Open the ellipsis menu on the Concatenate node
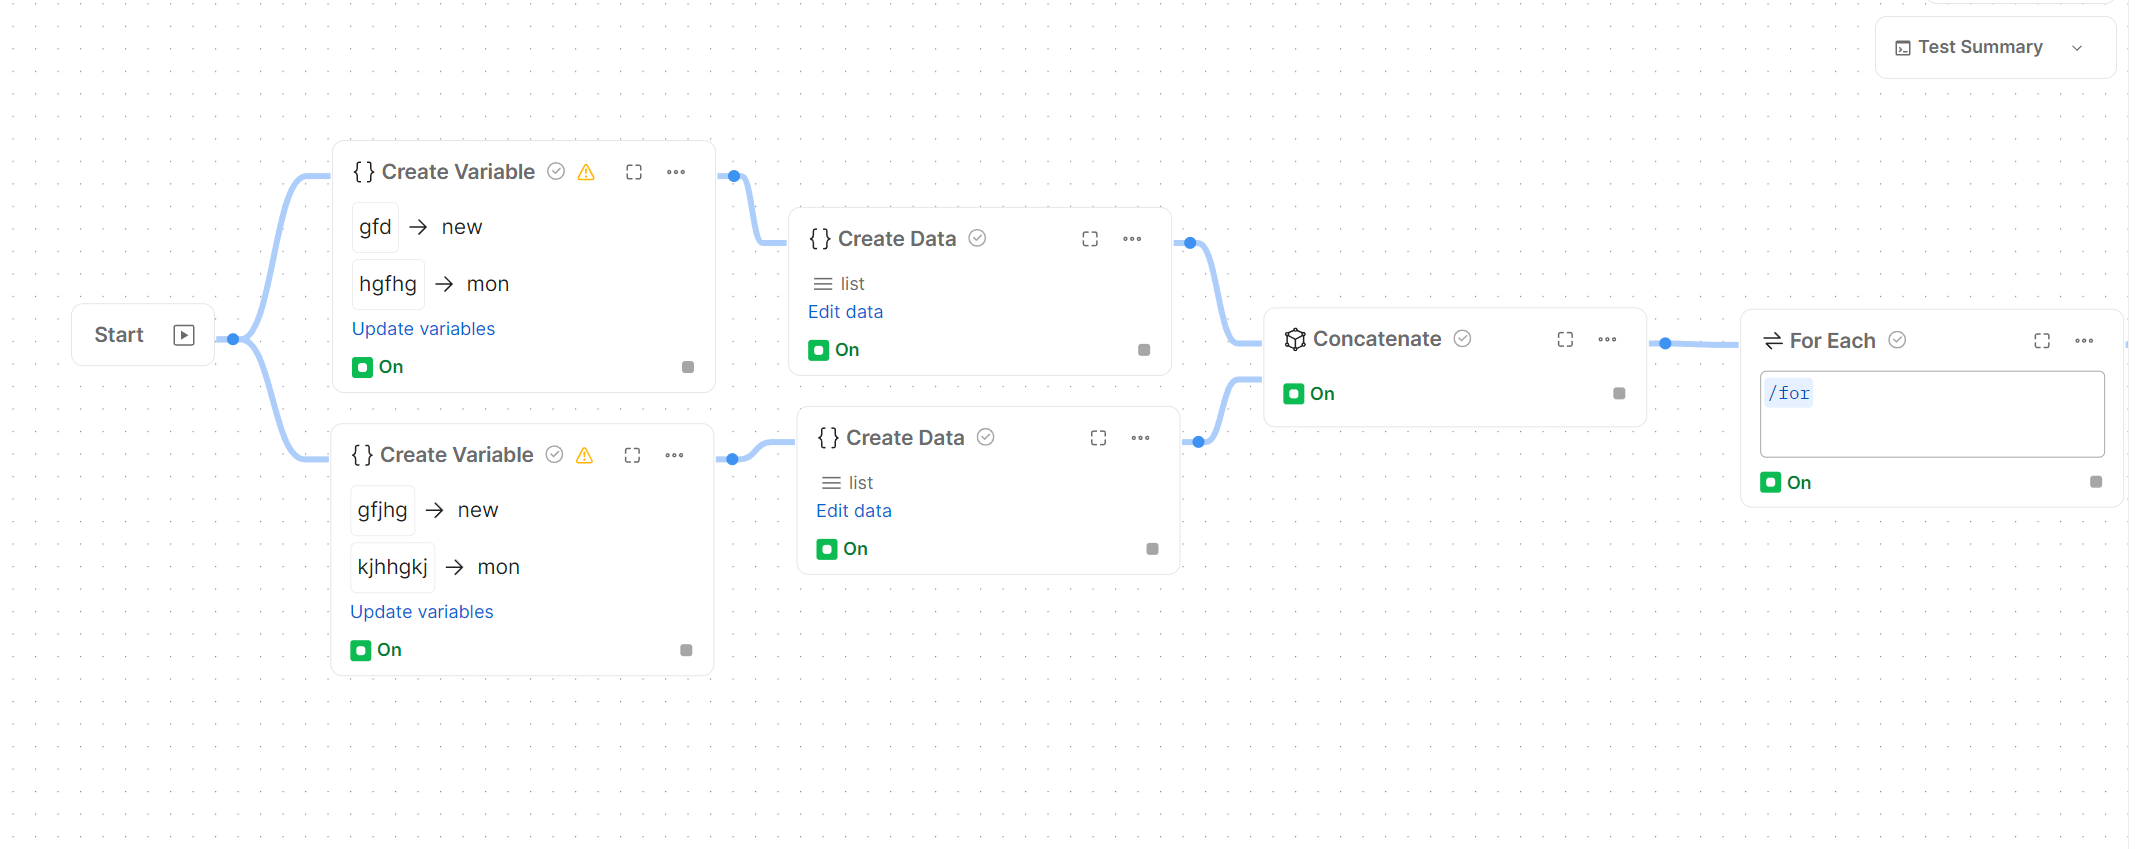This screenshot has width=2138, height=849. pos(1607,339)
